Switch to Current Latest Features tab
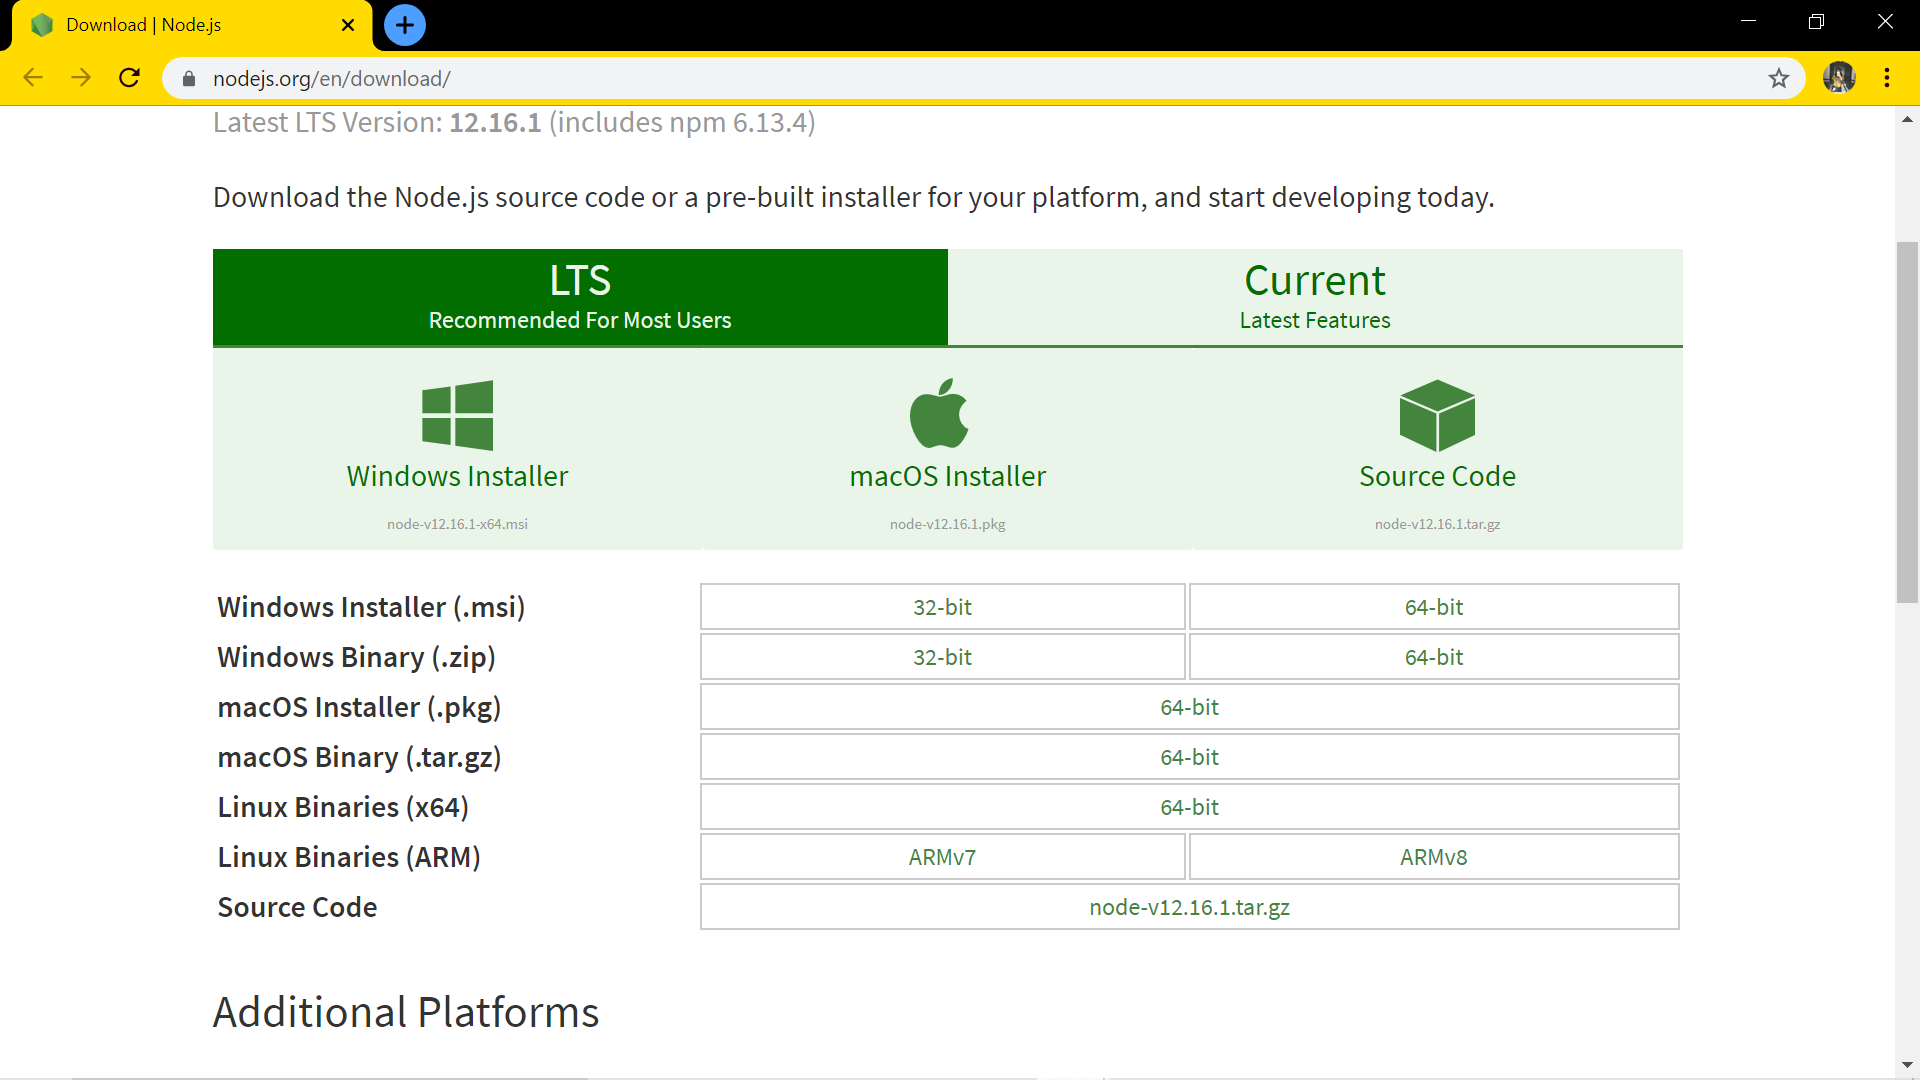Viewport: 1920px width, 1080px height. coord(1314,297)
